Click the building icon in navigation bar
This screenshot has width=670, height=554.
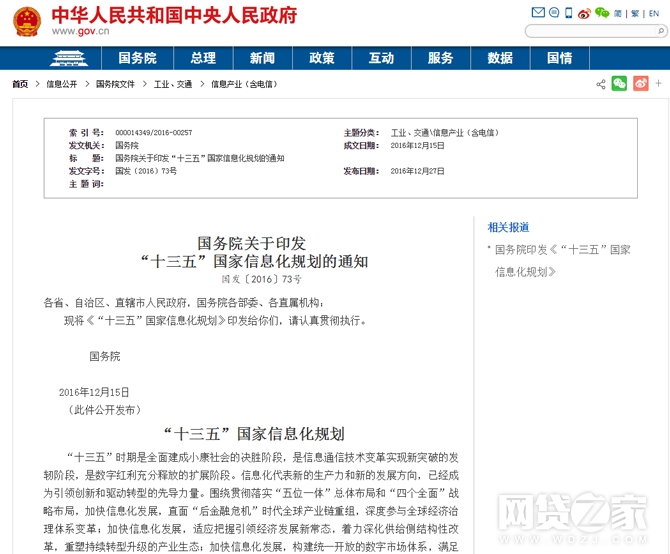(x=69, y=58)
